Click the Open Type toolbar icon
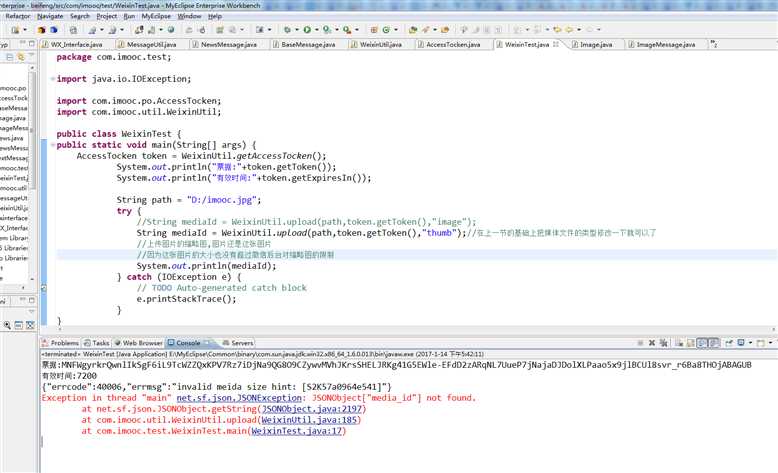Viewport: 778px width, 473px height. [x=413, y=30]
